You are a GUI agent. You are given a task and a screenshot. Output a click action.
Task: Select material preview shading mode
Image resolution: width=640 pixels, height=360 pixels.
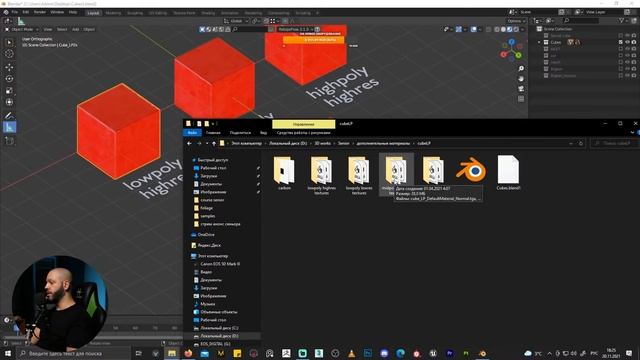pyautogui.click(x=509, y=29)
